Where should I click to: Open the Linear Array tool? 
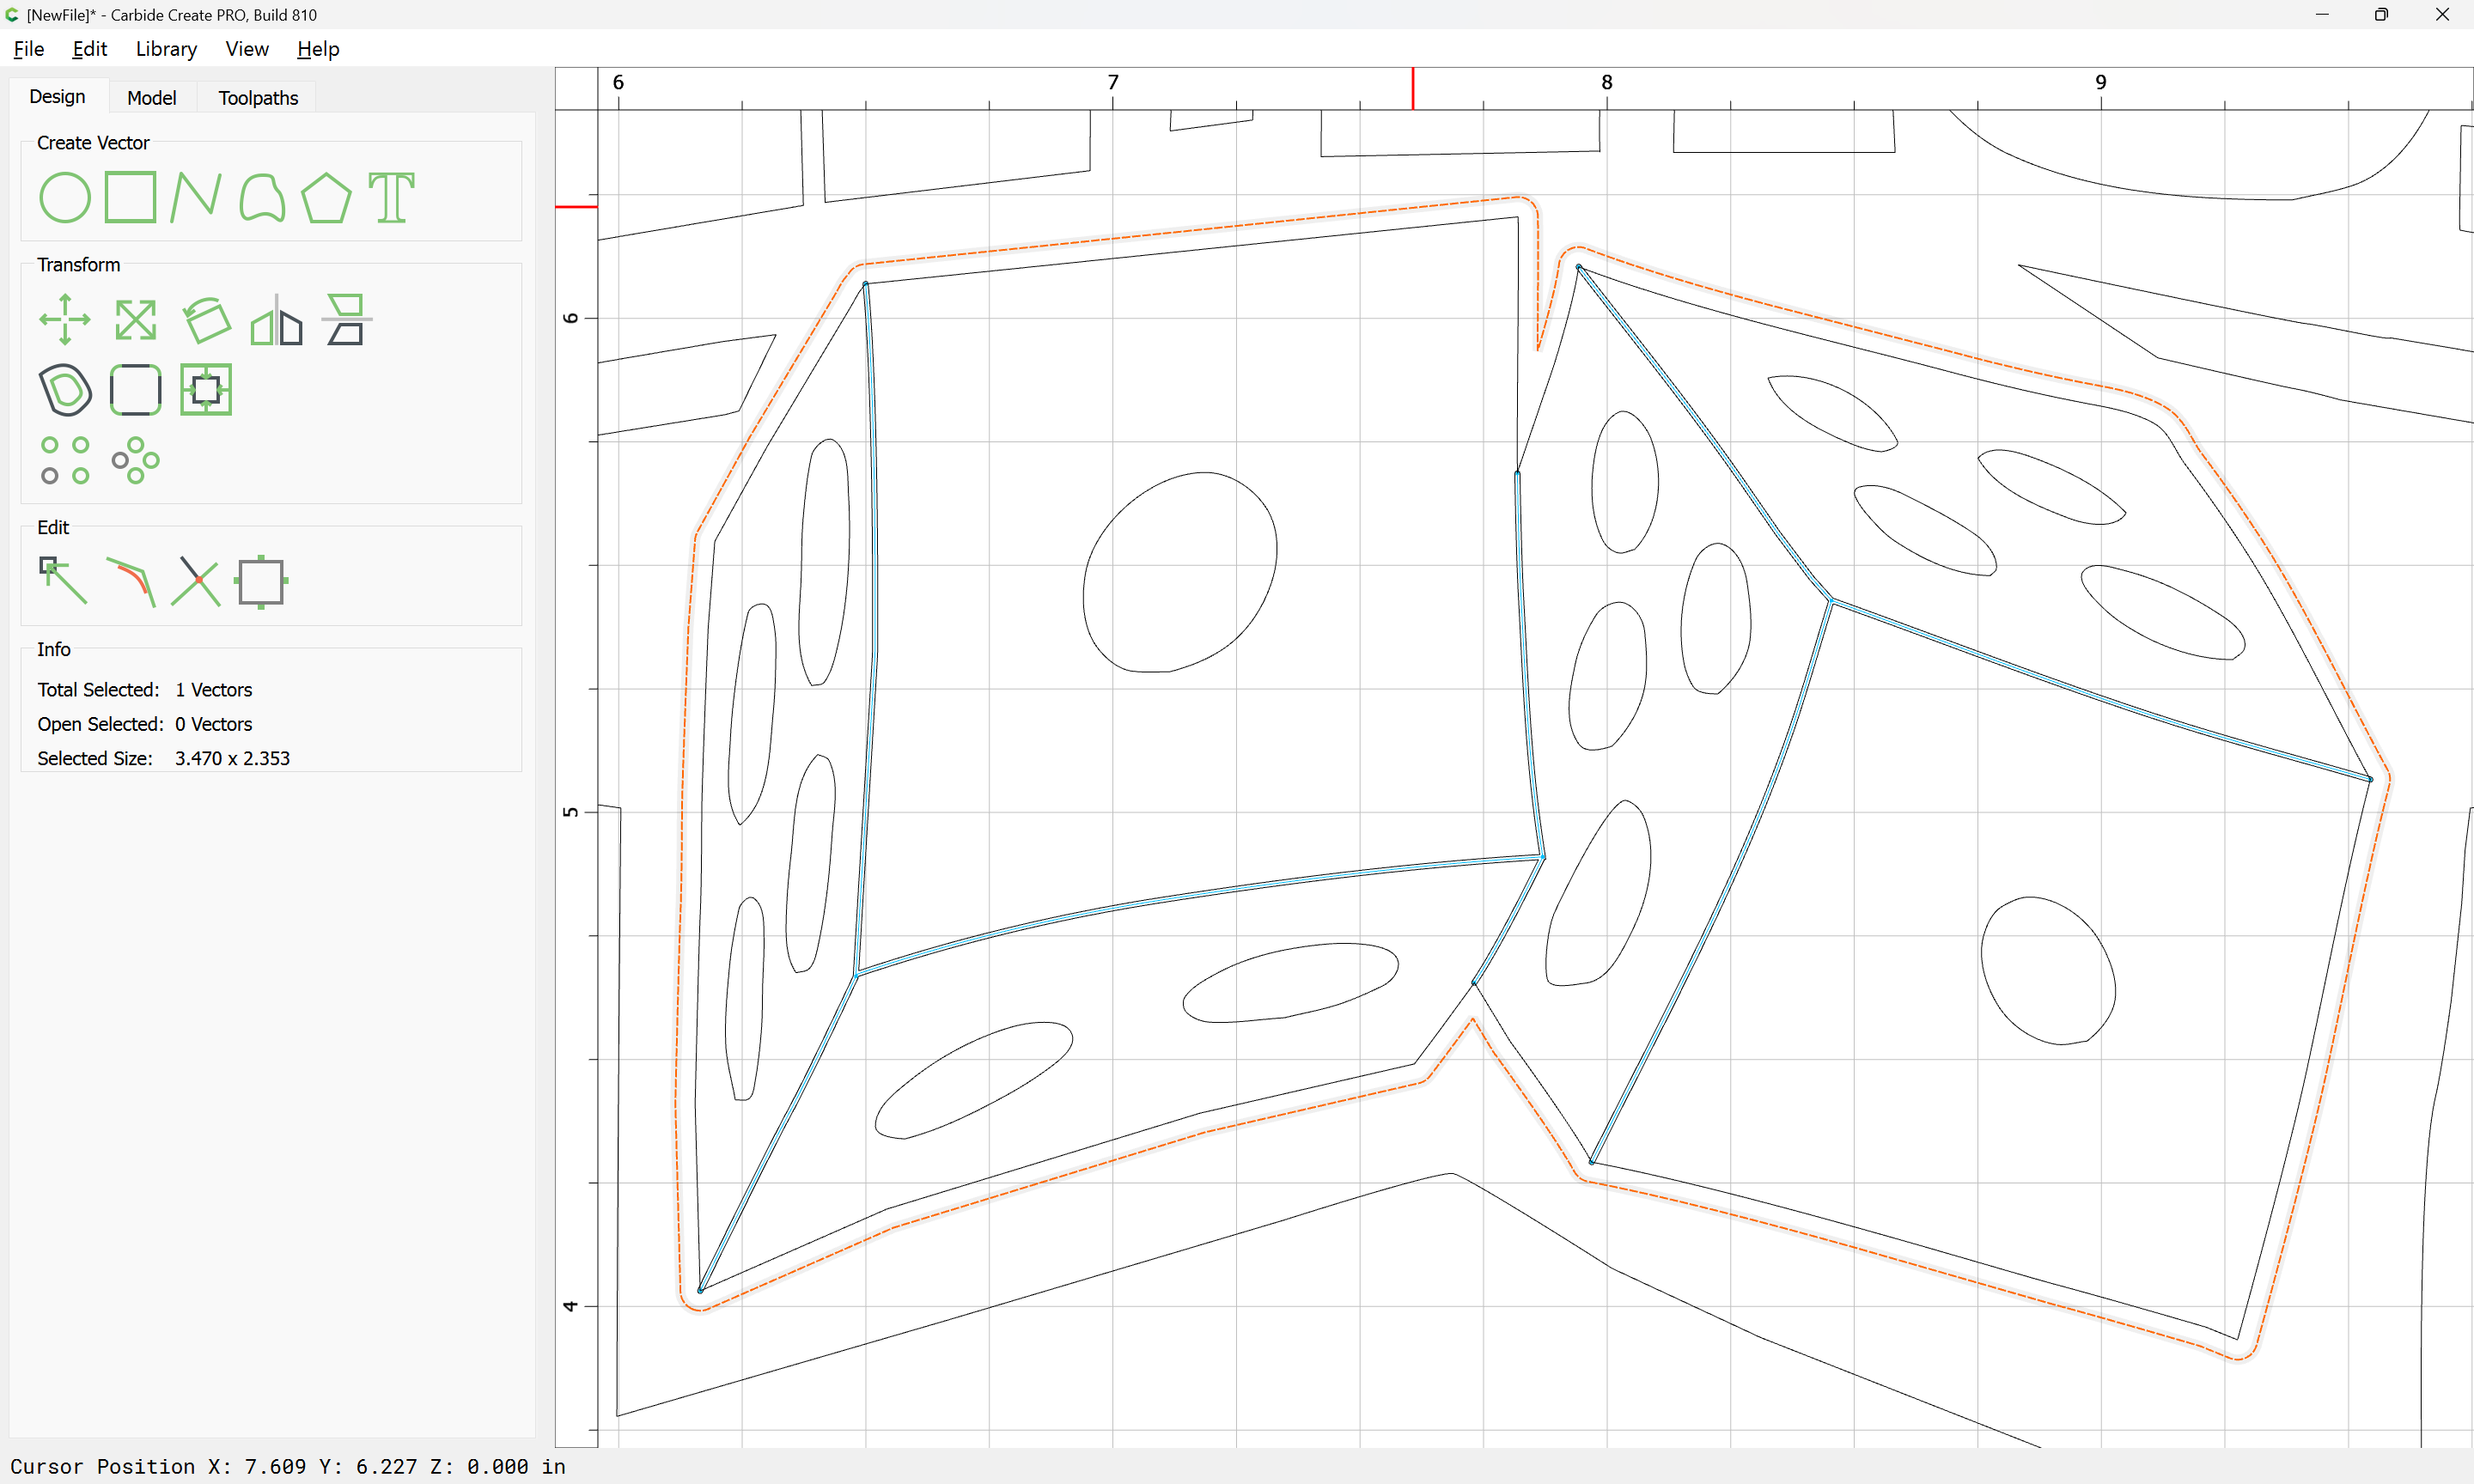[x=65, y=460]
